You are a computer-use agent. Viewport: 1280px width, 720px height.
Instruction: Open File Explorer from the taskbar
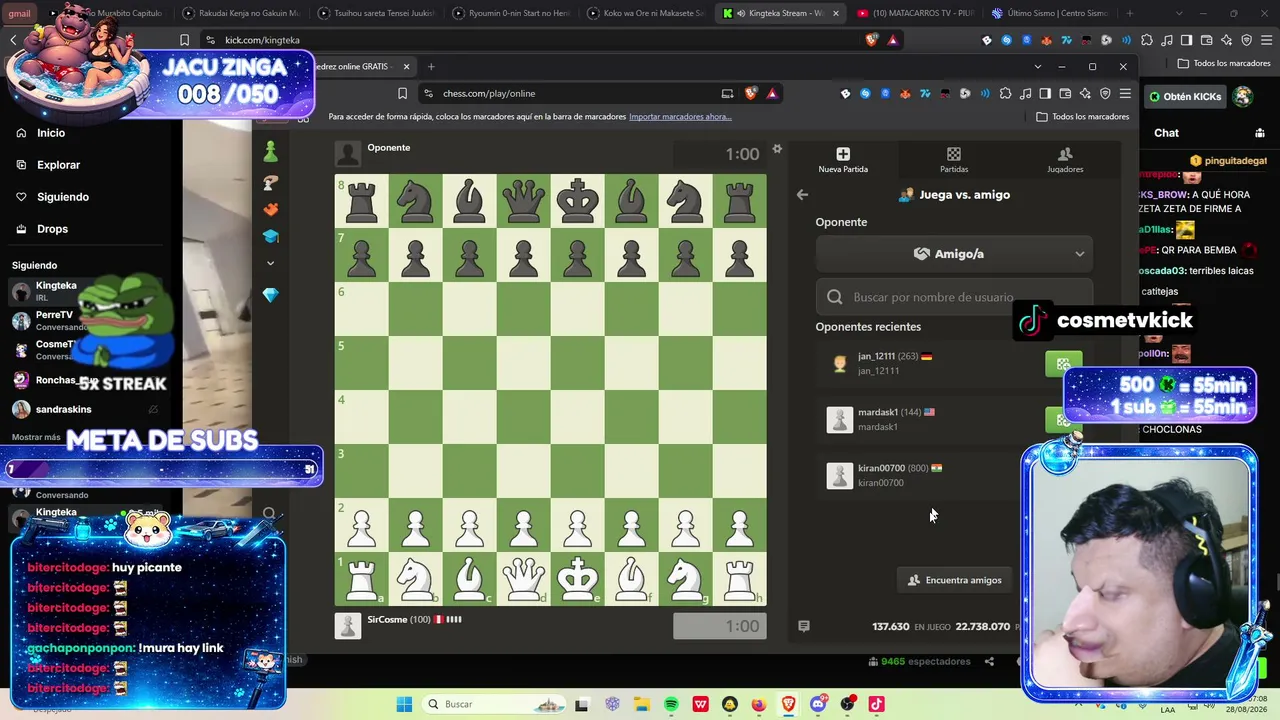(641, 704)
